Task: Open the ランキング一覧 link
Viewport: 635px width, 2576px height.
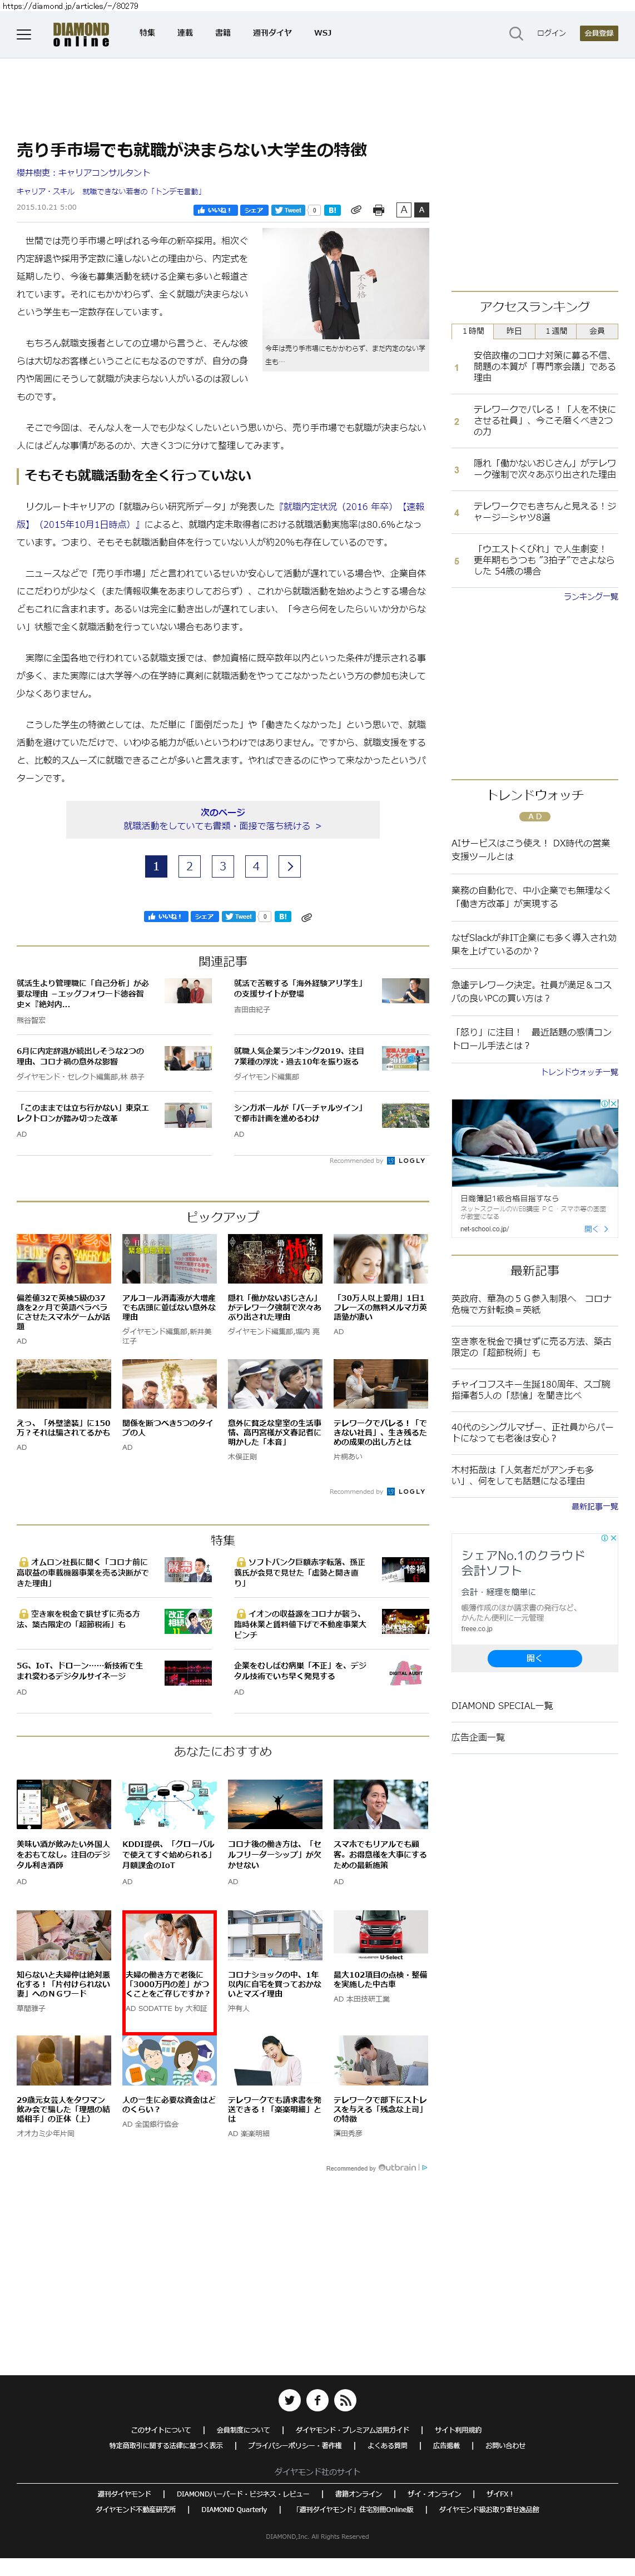Action: [590, 596]
